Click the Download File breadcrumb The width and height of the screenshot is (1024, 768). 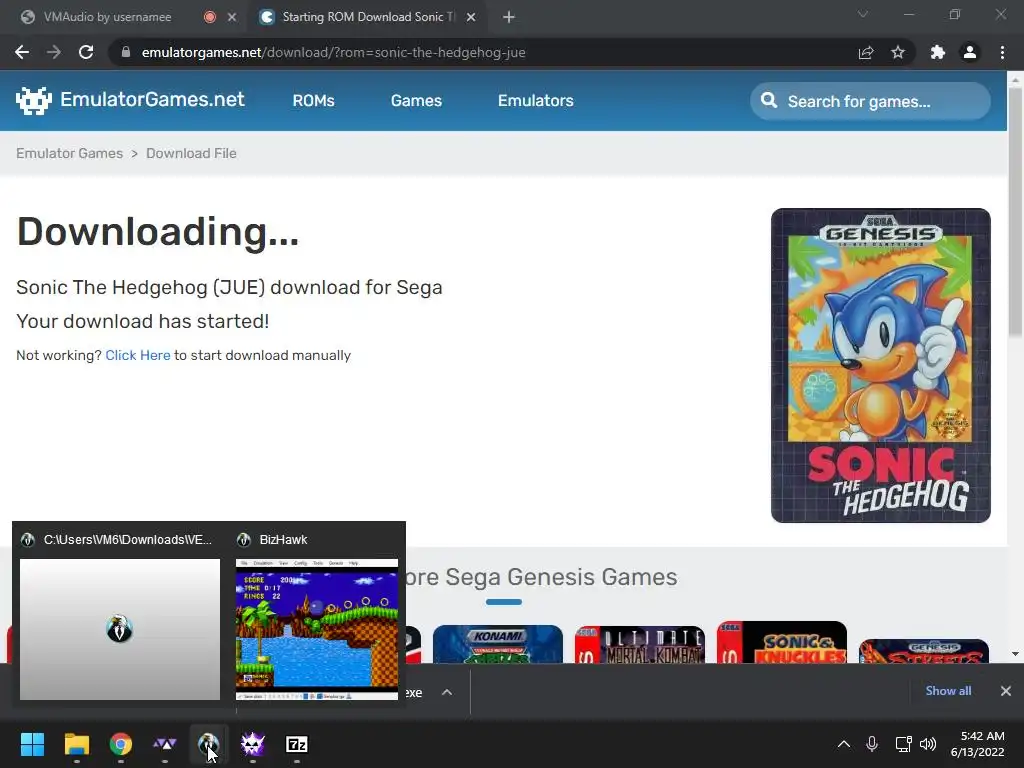click(191, 153)
